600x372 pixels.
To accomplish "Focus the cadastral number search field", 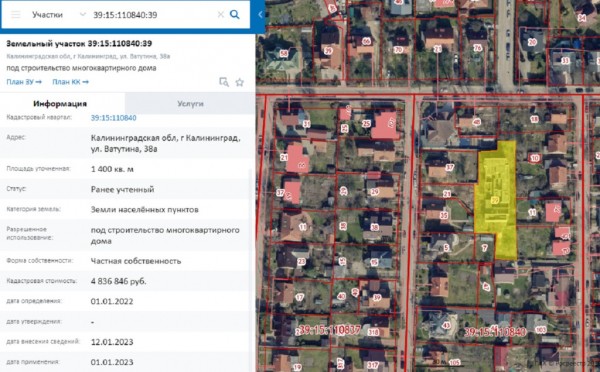I will pos(153,15).
